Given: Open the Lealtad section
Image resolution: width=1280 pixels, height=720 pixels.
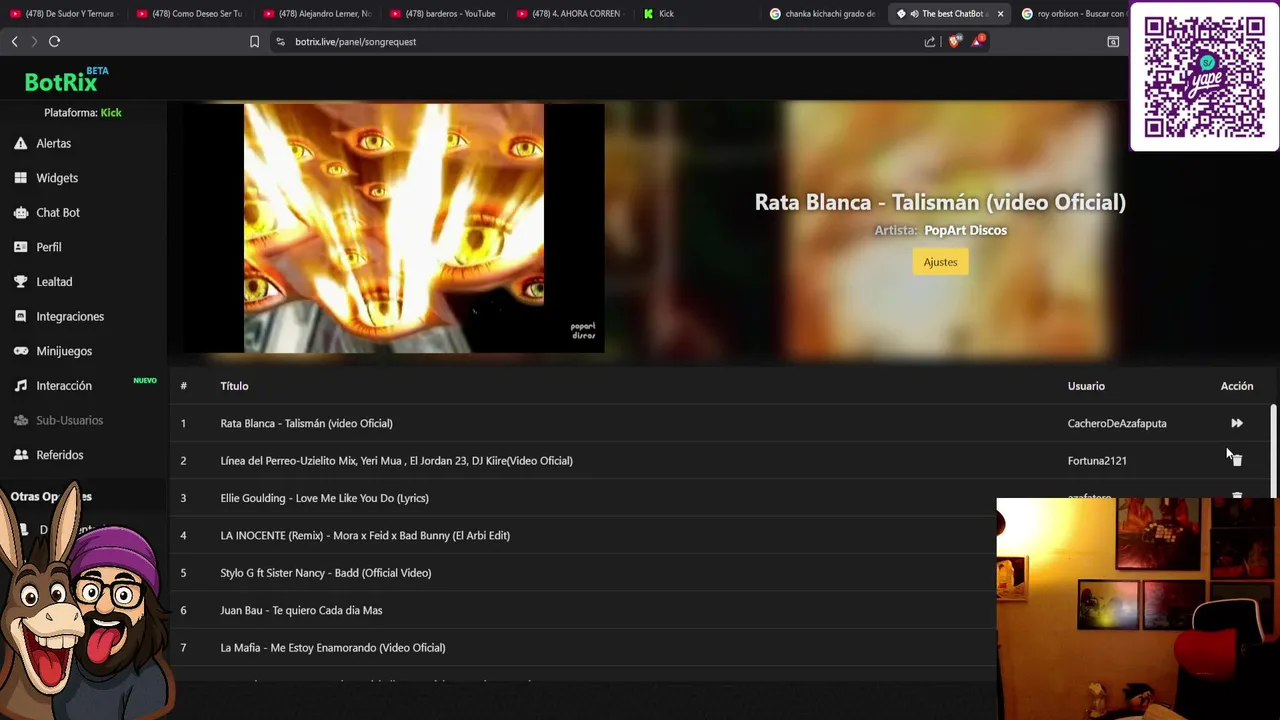Looking at the screenshot, I should [54, 282].
